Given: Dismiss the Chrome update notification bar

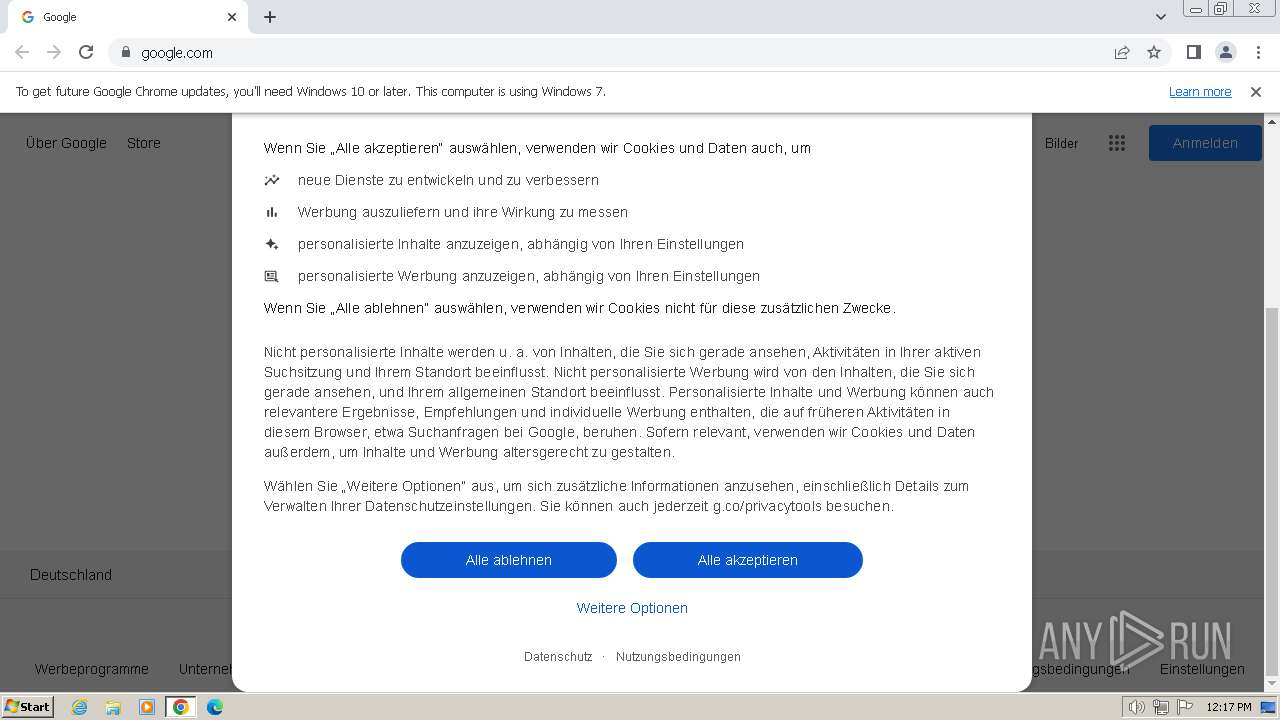Looking at the screenshot, I should pyautogui.click(x=1256, y=91).
